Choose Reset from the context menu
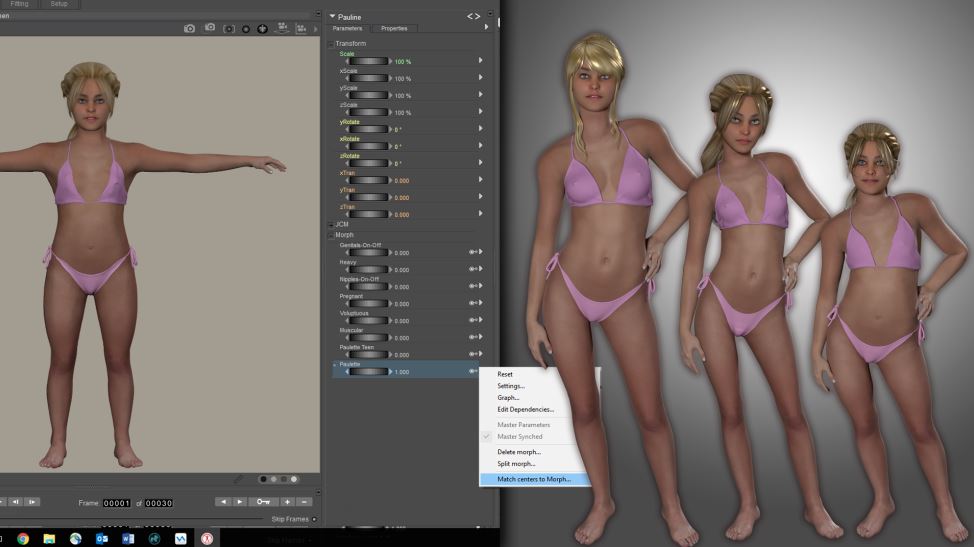 505,374
